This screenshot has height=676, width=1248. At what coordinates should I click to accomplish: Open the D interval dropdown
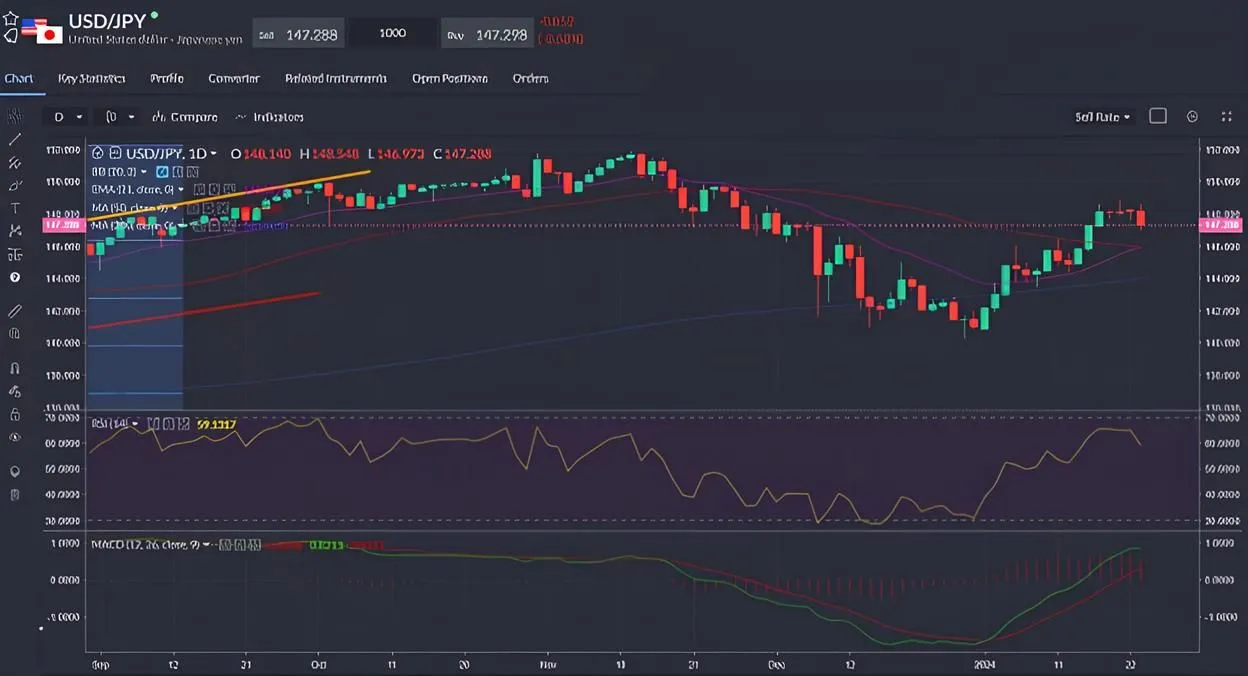(67, 117)
